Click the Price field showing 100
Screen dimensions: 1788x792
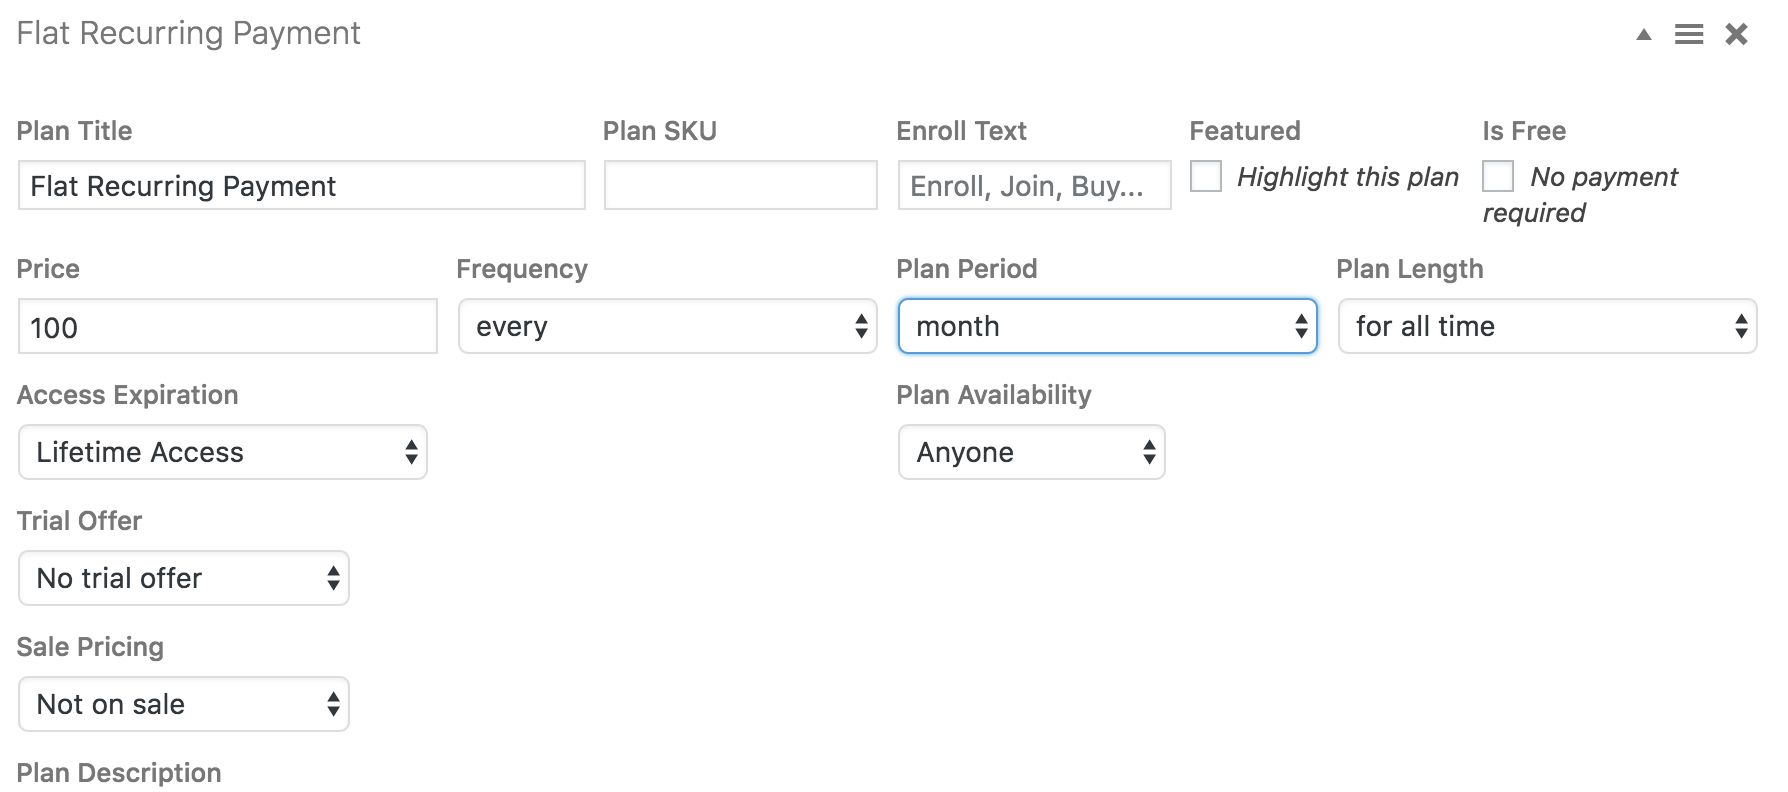(228, 326)
